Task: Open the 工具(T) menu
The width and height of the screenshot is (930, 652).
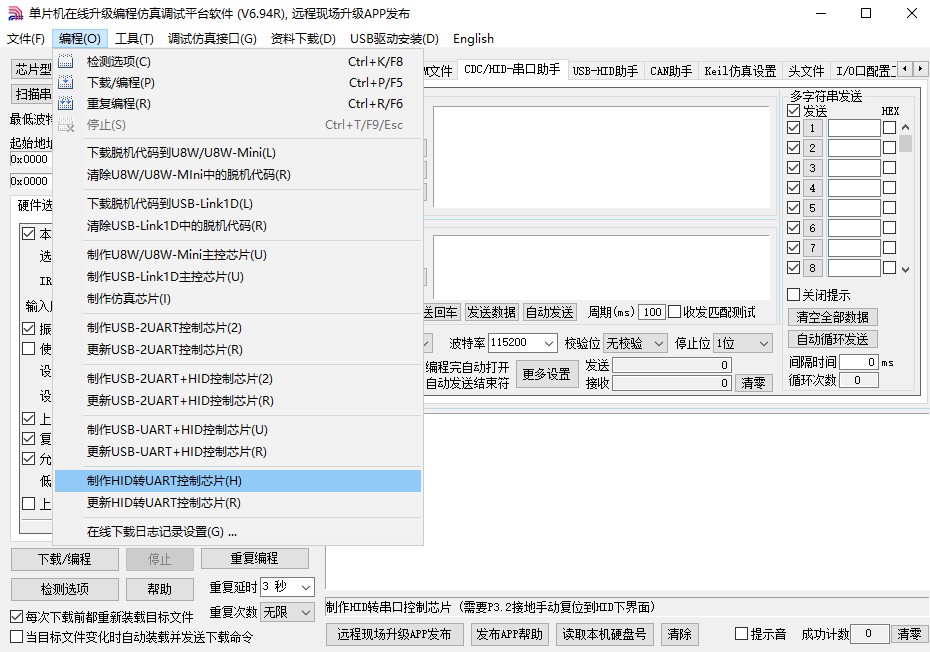Action: pos(134,39)
